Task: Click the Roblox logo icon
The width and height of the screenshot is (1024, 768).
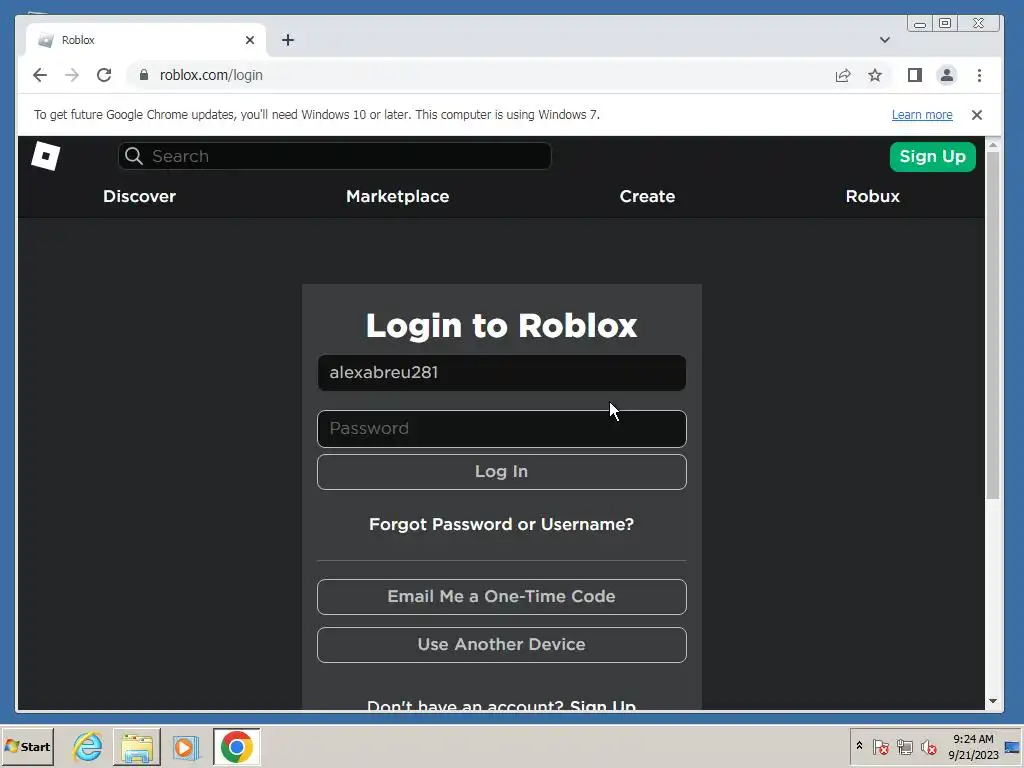Action: 46,156
